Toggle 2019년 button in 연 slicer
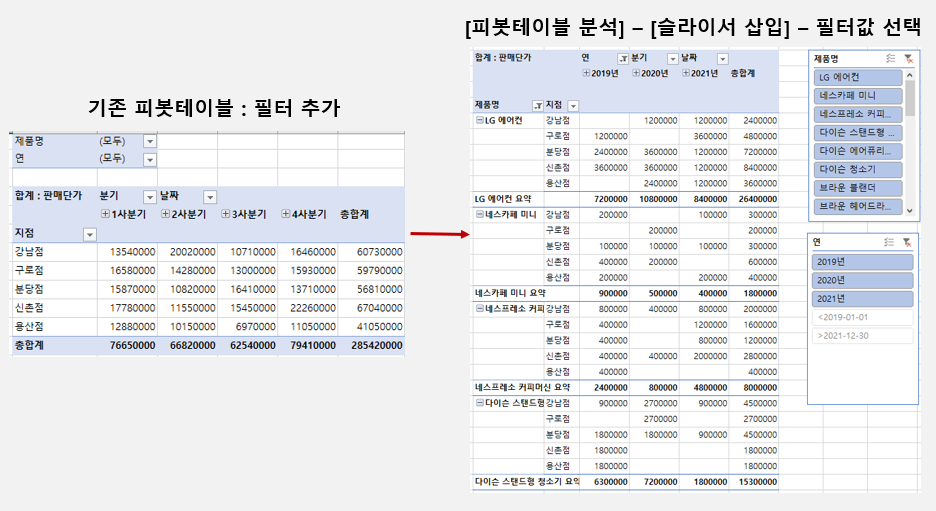936x511 pixels. point(863,261)
